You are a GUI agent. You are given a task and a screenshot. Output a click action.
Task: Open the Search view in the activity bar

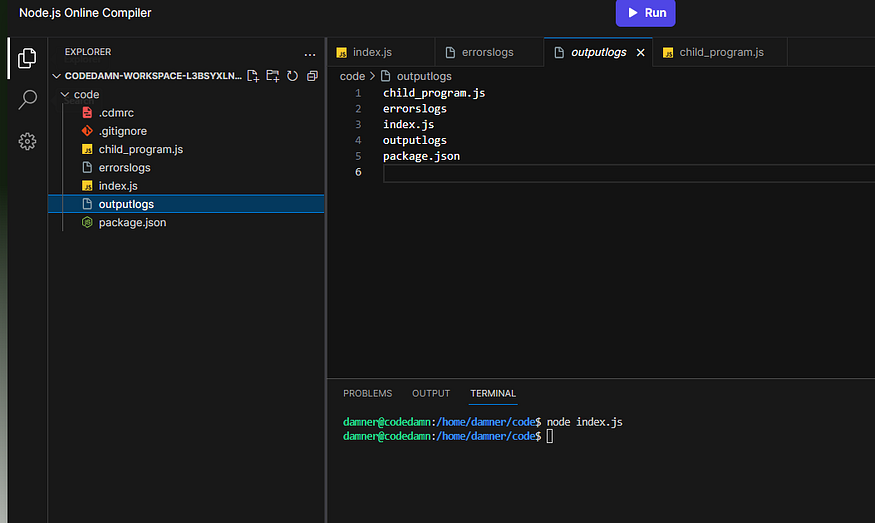pos(27,100)
